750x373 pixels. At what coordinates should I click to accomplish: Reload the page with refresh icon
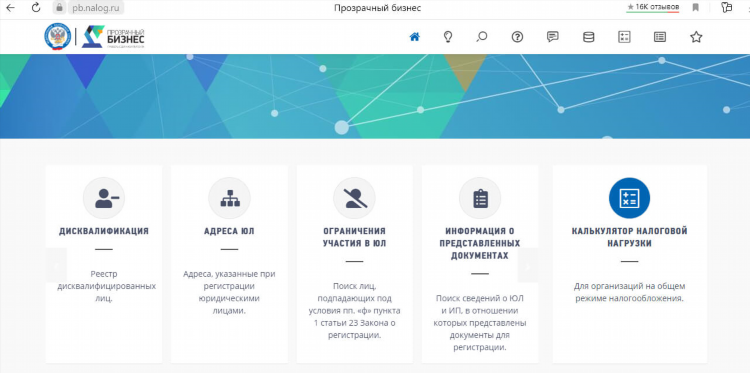35,8
